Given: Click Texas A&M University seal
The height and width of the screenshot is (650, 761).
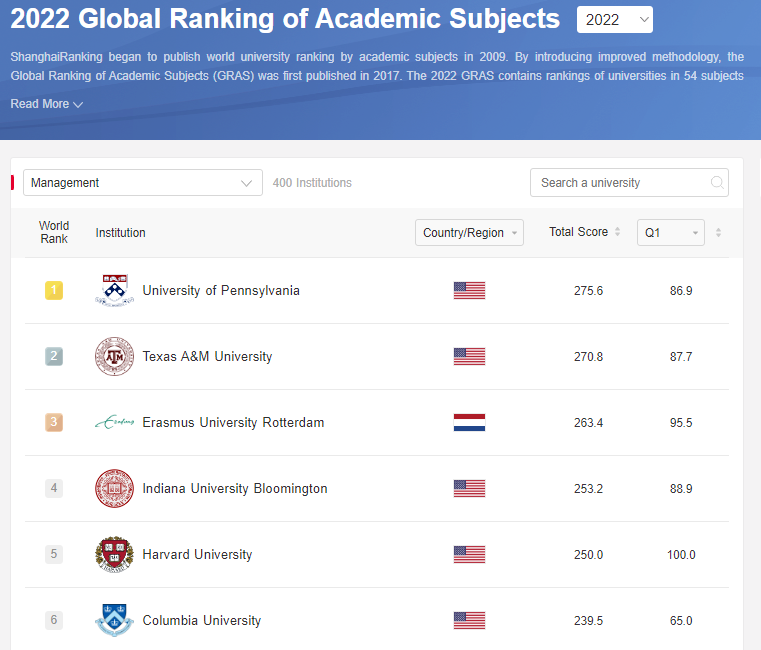Looking at the screenshot, I should tap(114, 356).
